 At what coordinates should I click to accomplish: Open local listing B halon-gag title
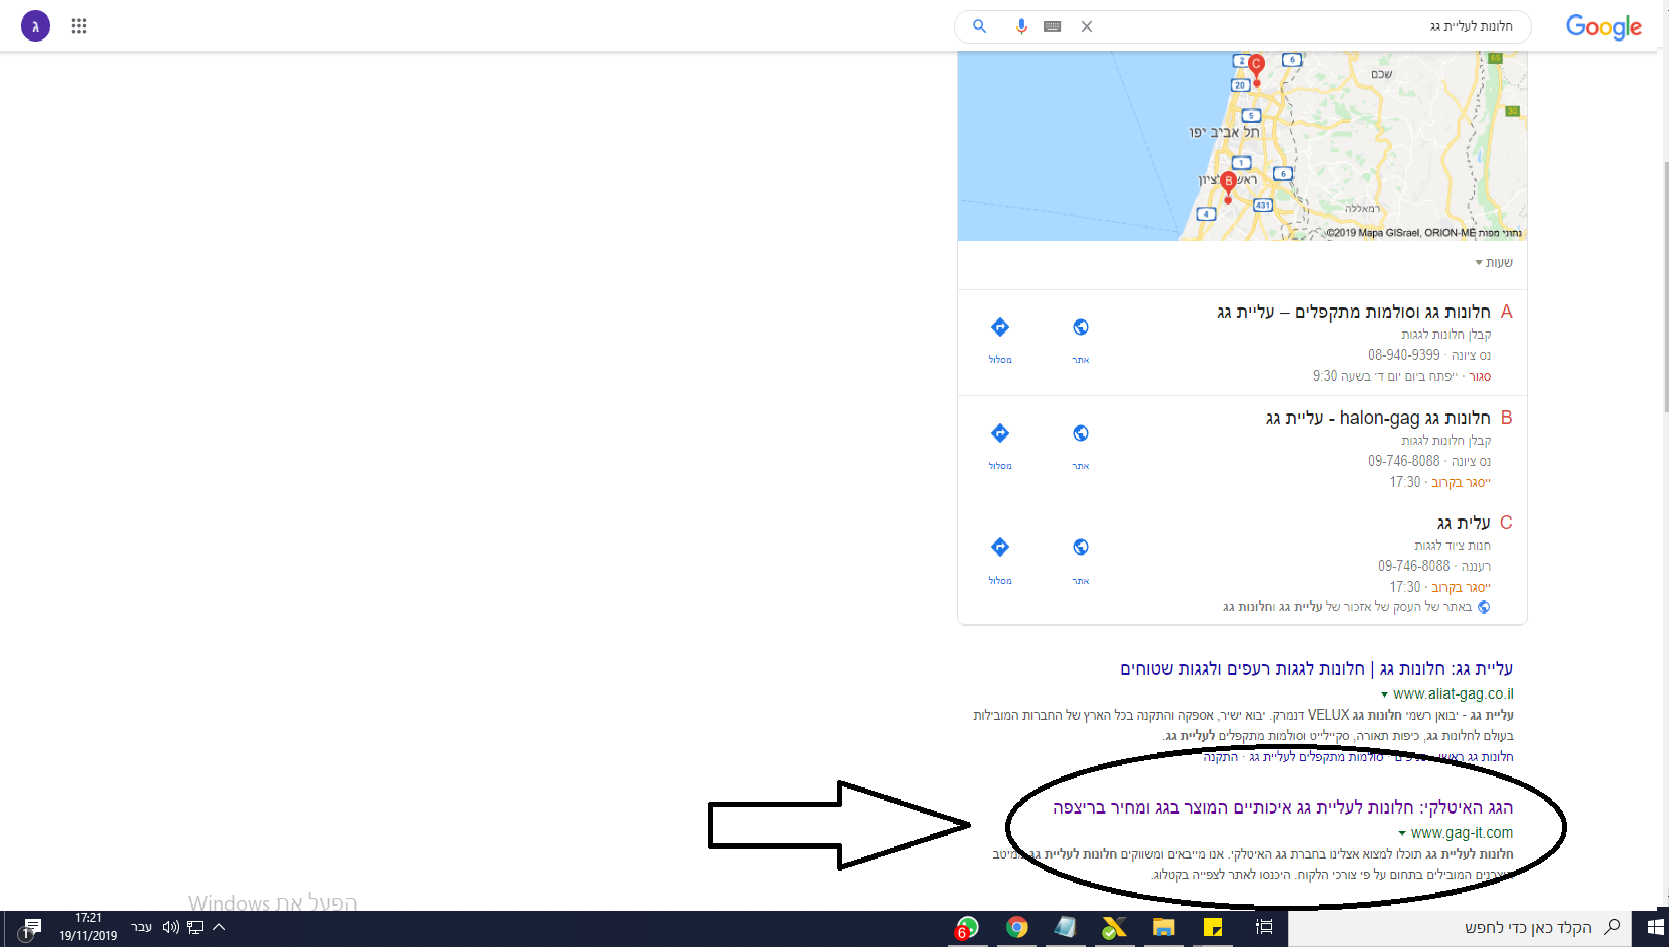[x=1378, y=418]
